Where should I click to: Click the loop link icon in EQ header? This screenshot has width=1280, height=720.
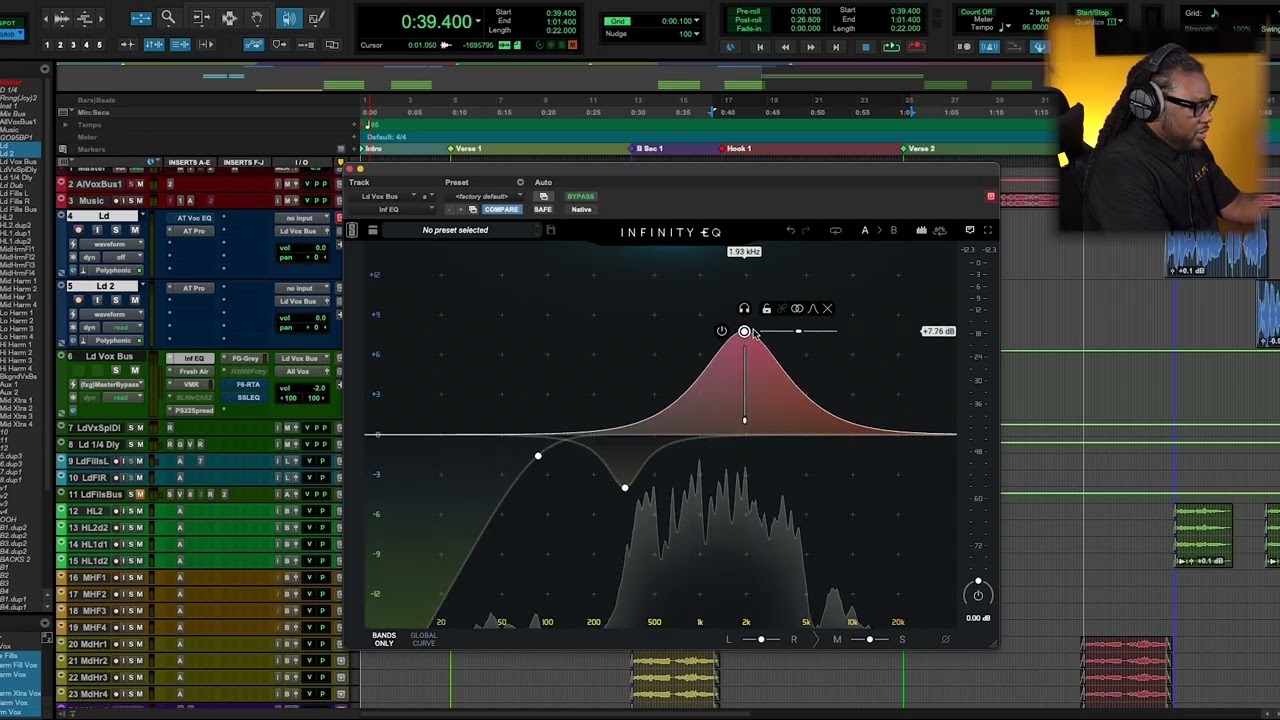836,231
